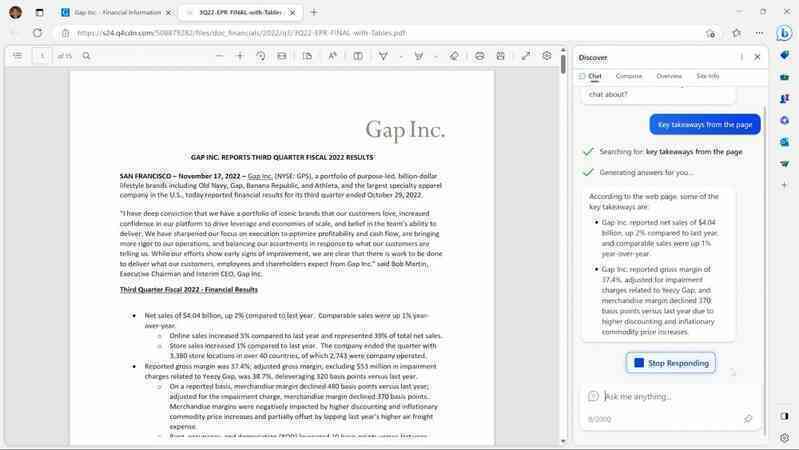Viewport: 799px width, 450px height.
Task: Click the Key takeaways from the page message
Action: pos(705,124)
